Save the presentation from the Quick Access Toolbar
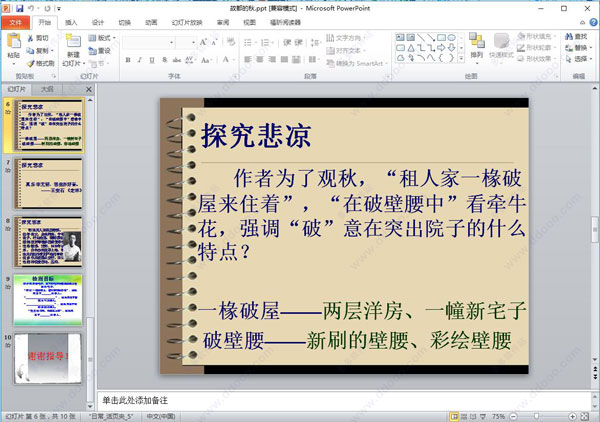The width and height of the screenshot is (600, 422). tap(20, 8)
